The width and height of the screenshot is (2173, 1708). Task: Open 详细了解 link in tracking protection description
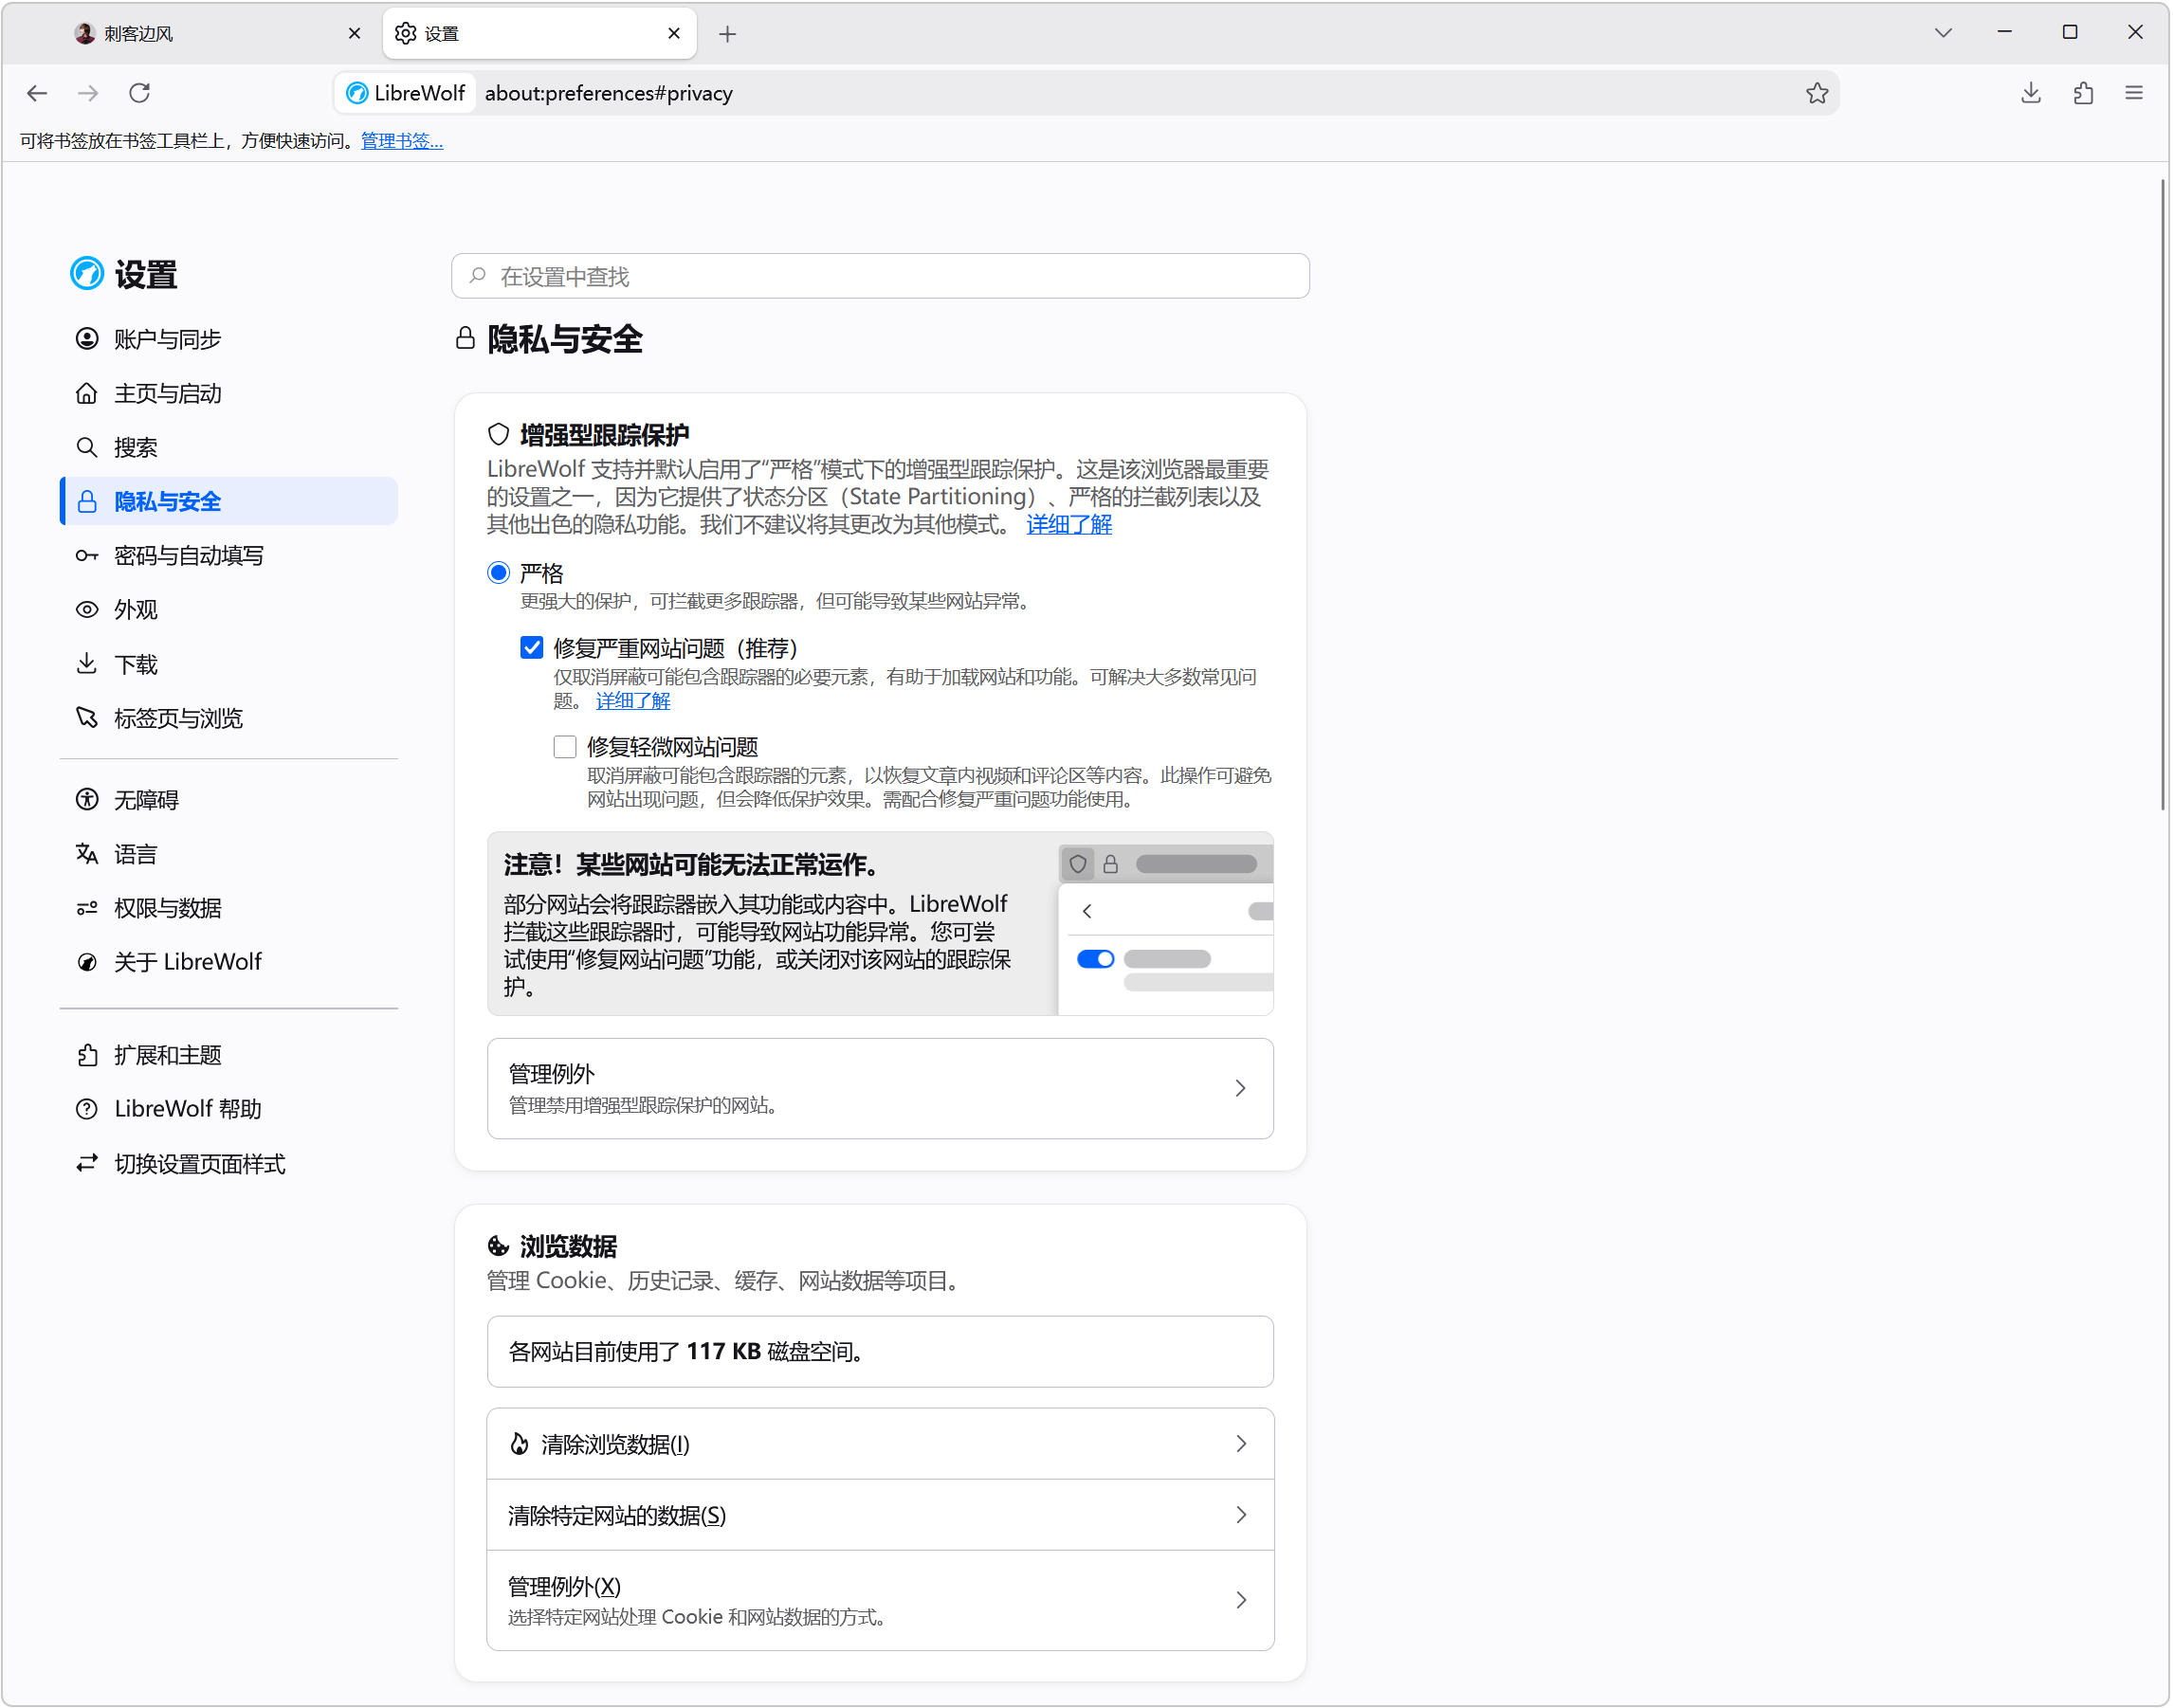[1069, 525]
